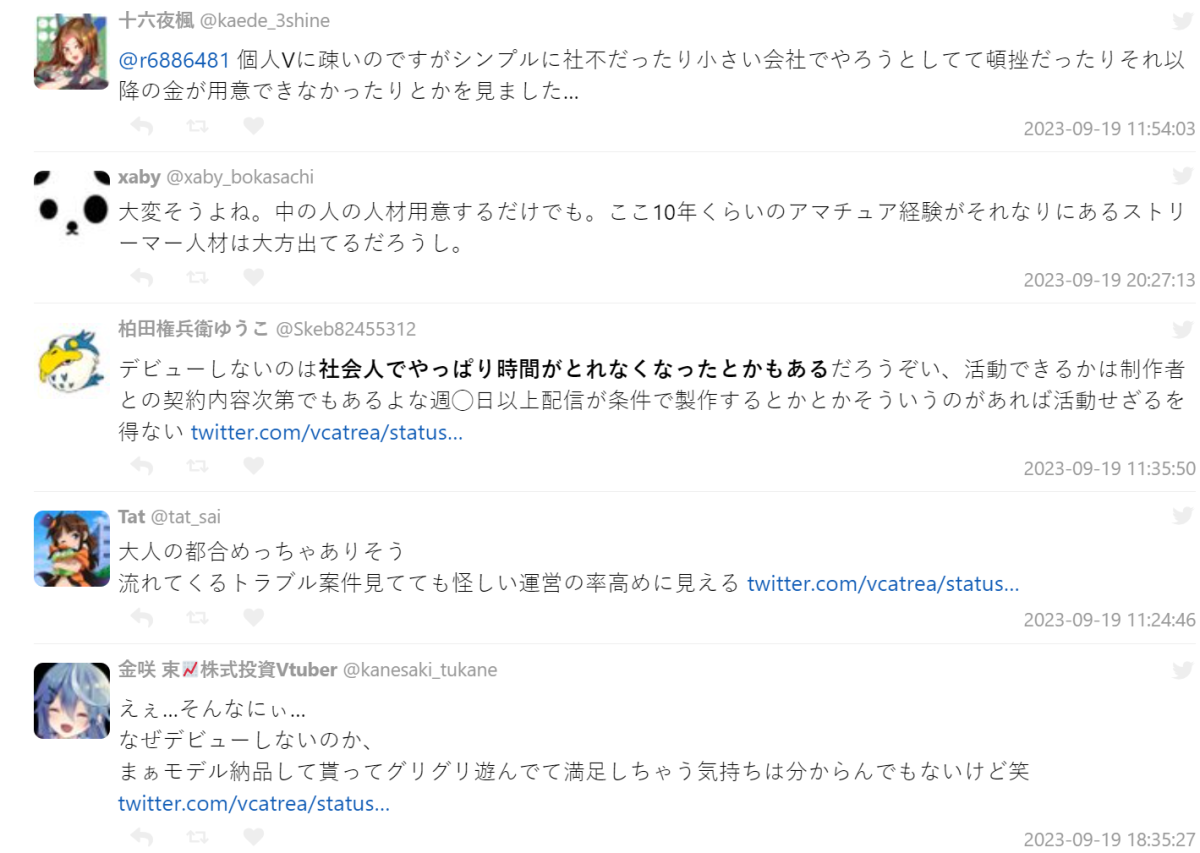Open the 2023-09-19 11:54:03 timestamp

1109,129
